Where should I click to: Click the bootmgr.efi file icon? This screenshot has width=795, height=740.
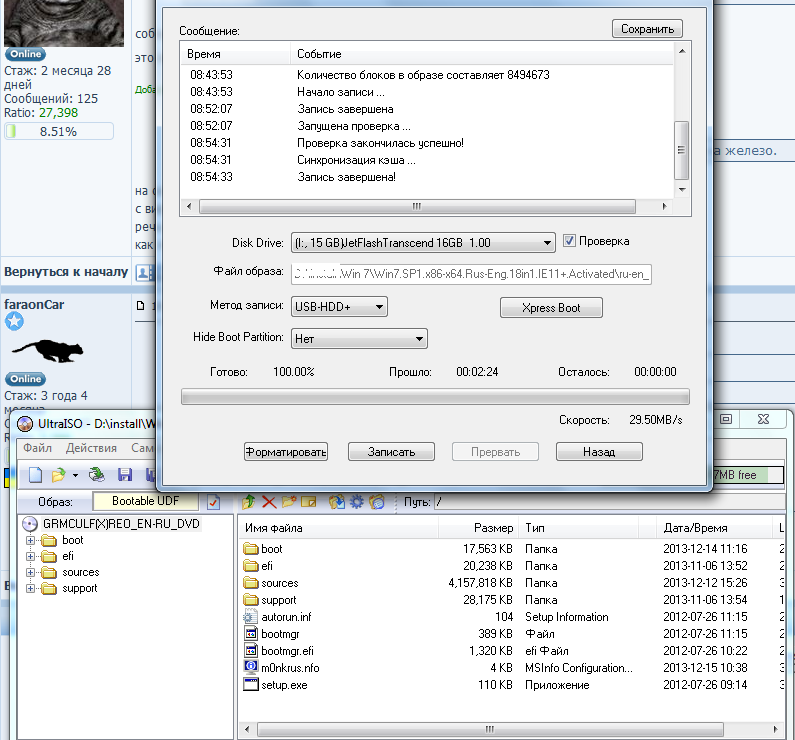[250, 651]
